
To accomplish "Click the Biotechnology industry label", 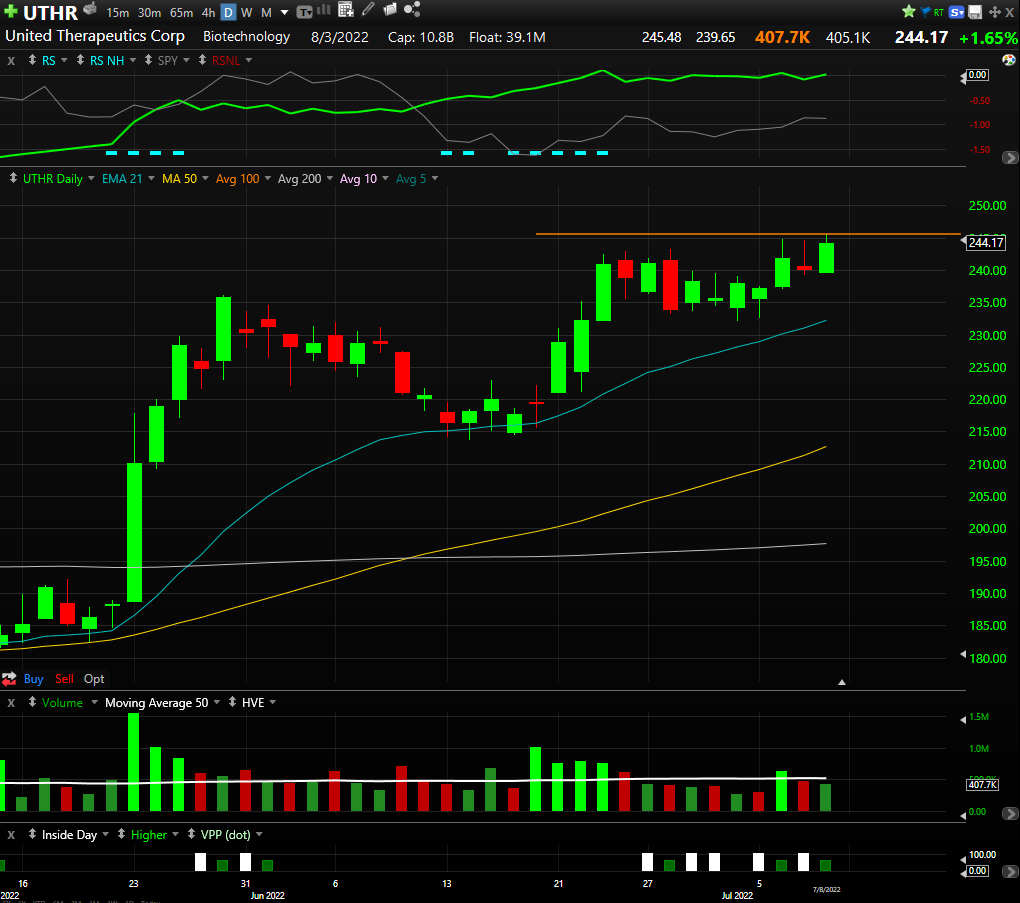I will point(247,36).
